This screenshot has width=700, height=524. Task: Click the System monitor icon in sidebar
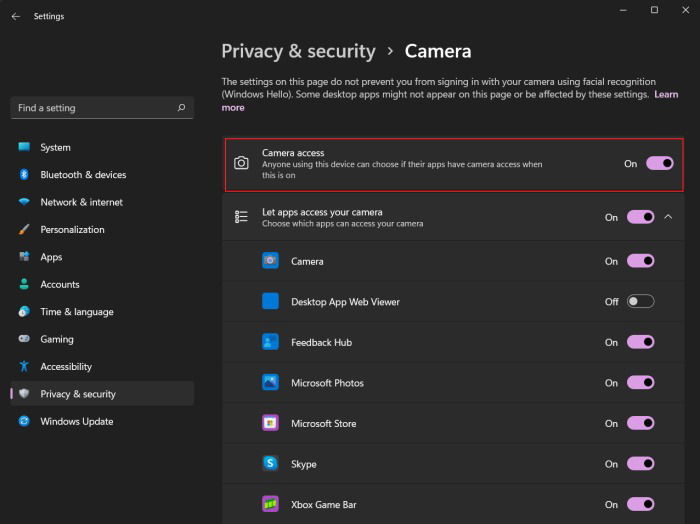pos(24,147)
